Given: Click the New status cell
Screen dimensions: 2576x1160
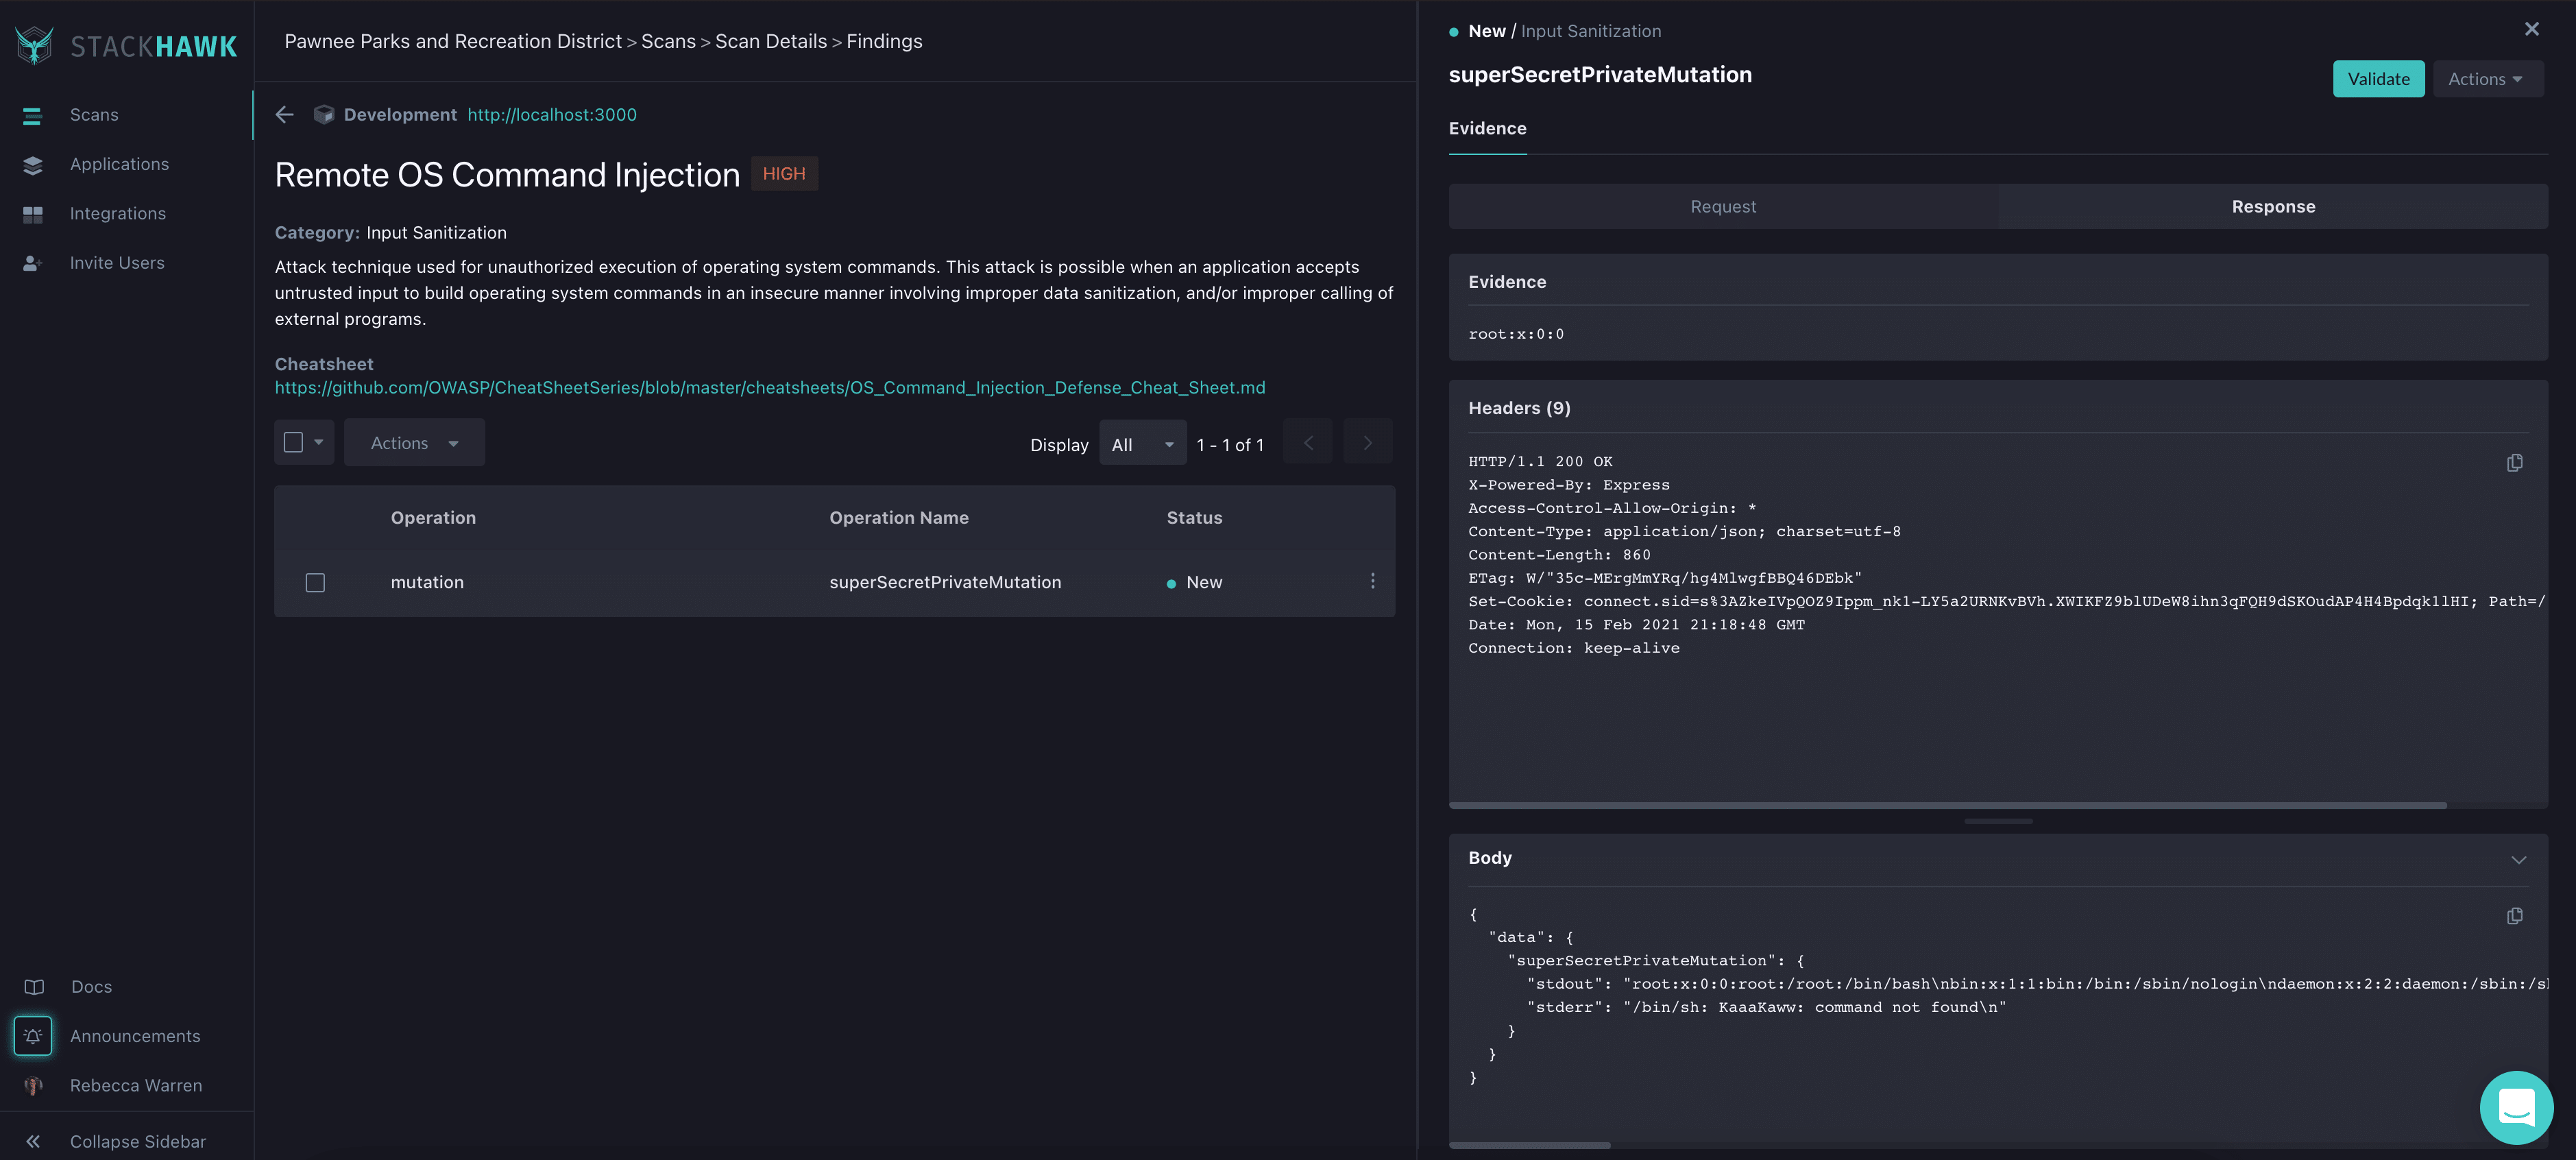Looking at the screenshot, I should point(1195,583).
